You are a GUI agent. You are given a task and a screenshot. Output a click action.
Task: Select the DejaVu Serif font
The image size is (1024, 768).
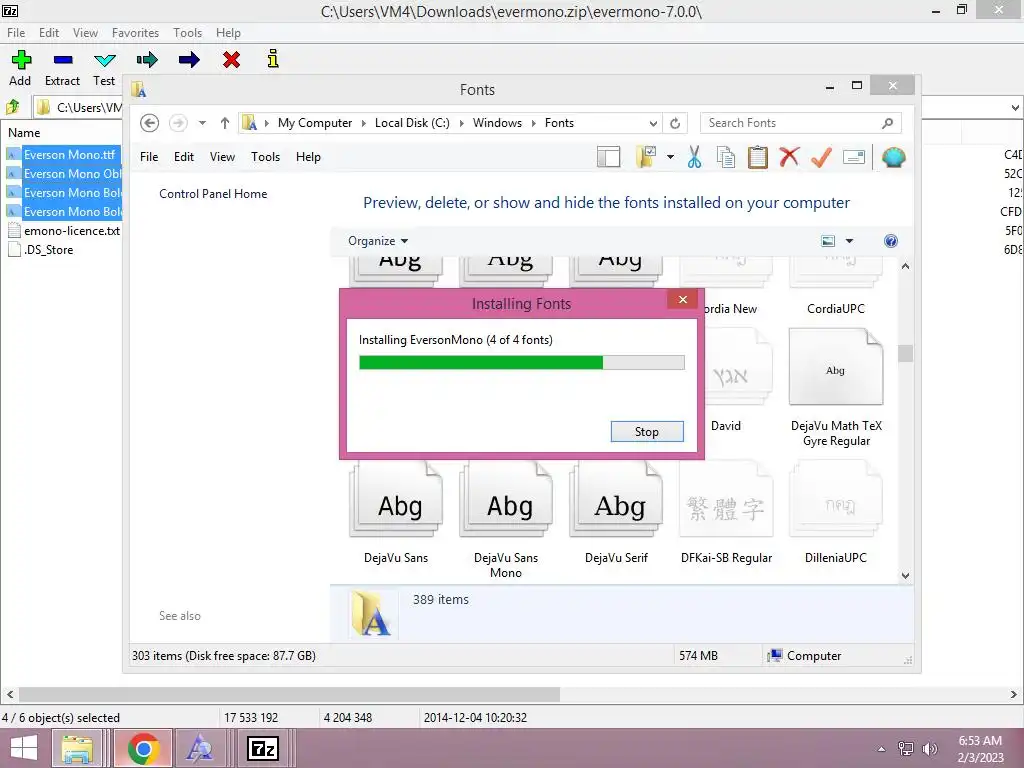pyautogui.click(x=616, y=513)
